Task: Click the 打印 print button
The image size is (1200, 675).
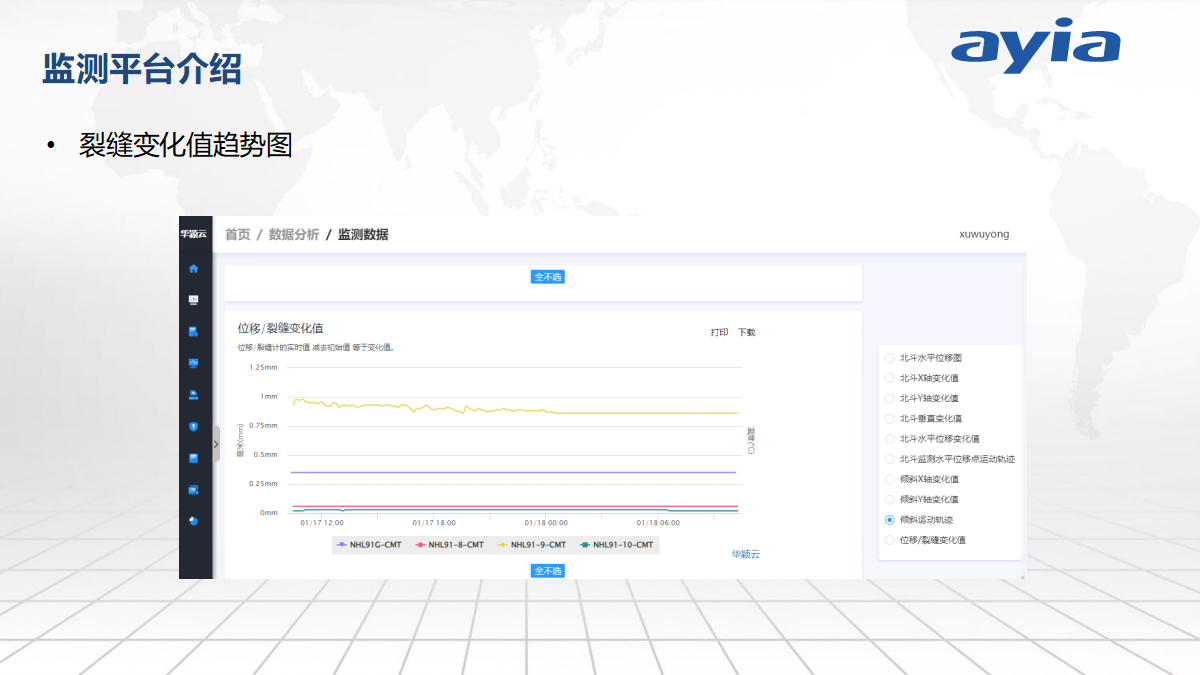Action: point(720,332)
